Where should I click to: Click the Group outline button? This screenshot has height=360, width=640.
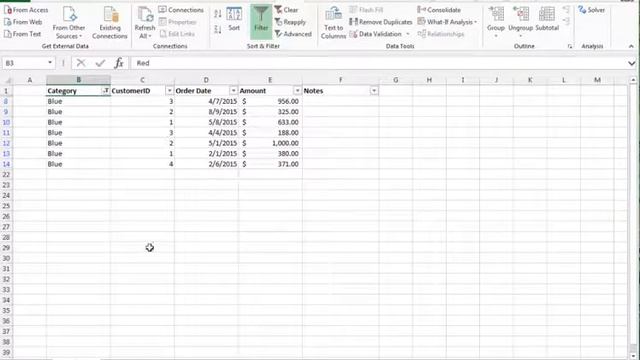pos(496,22)
